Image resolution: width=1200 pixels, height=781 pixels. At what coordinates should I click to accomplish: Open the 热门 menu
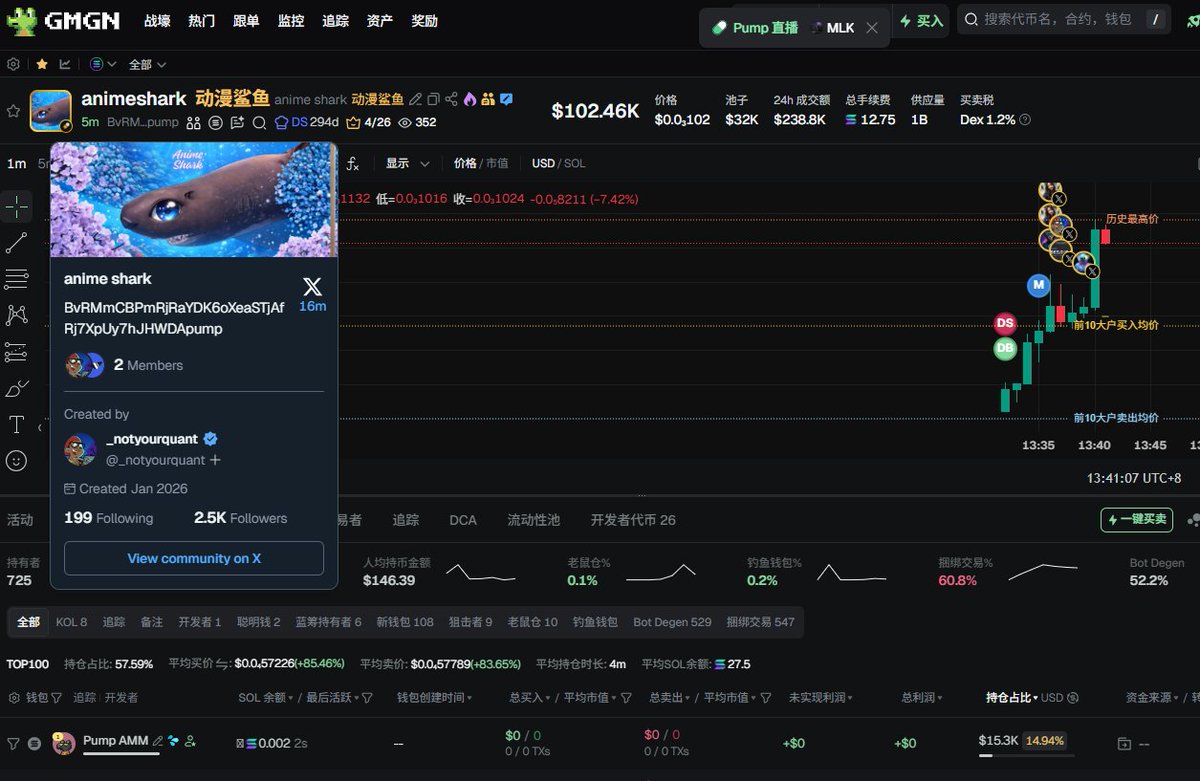tap(201, 20)
